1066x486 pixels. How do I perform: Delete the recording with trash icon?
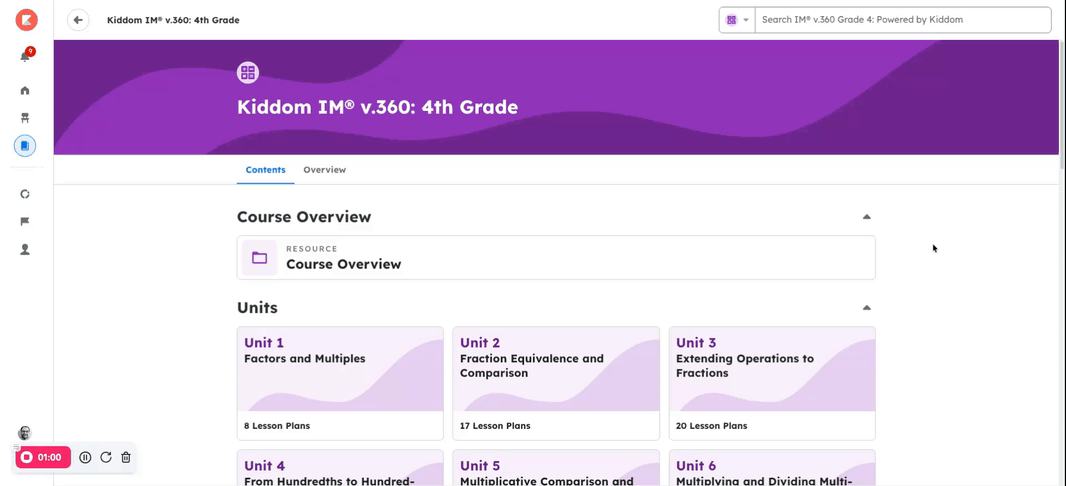click(126, 457)
